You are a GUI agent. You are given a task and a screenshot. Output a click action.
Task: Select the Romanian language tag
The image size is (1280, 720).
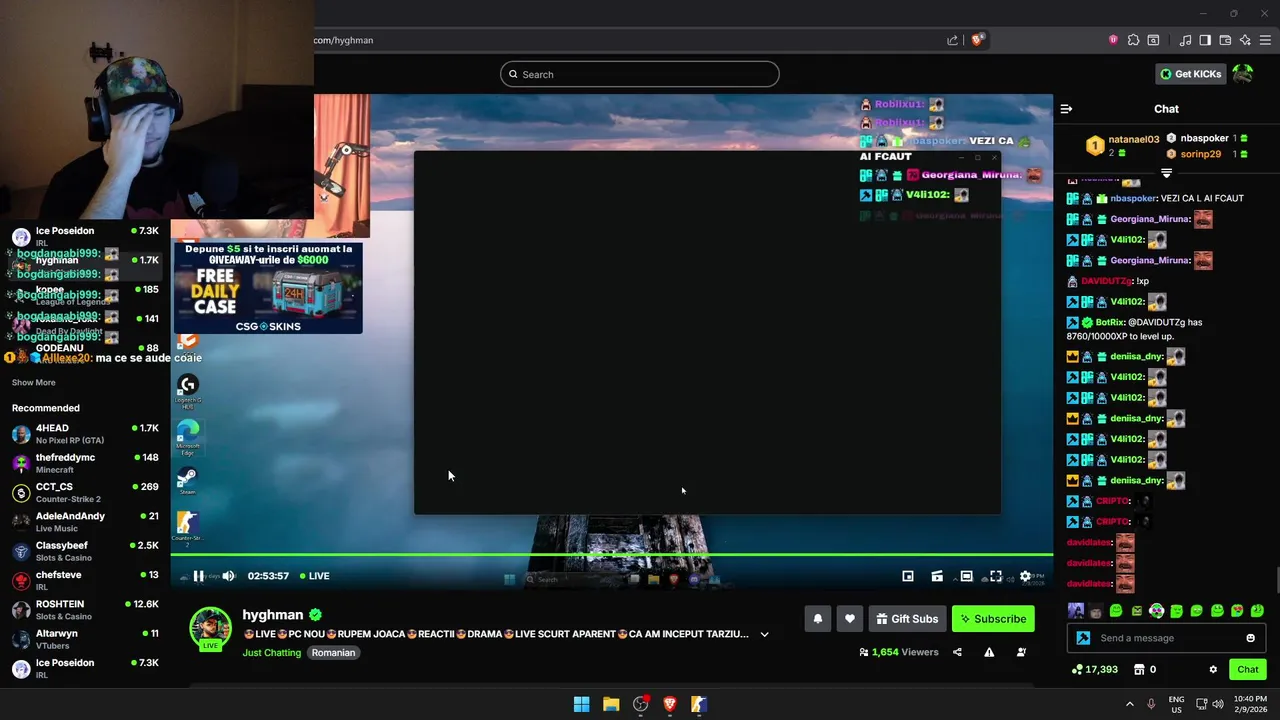tap(333, 653)
